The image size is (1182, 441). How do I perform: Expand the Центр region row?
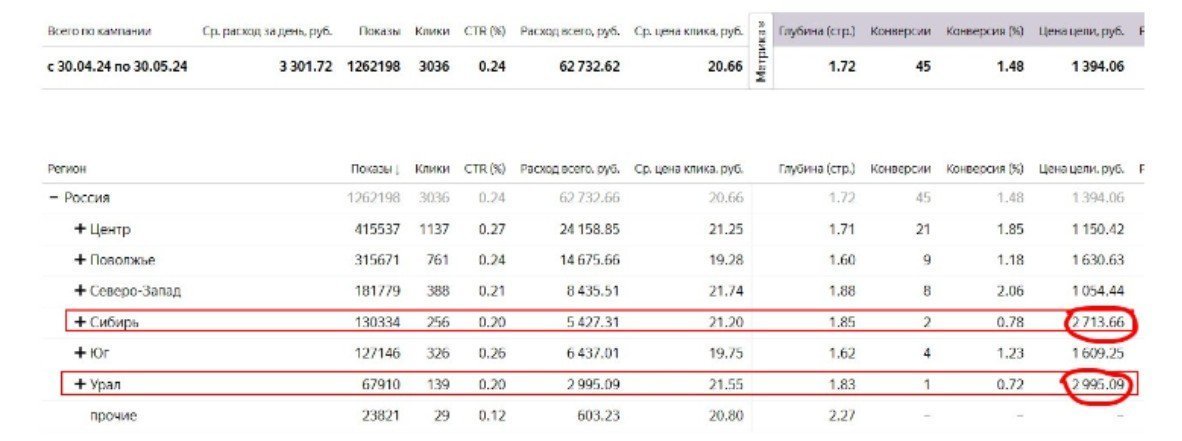coord(80,230)
